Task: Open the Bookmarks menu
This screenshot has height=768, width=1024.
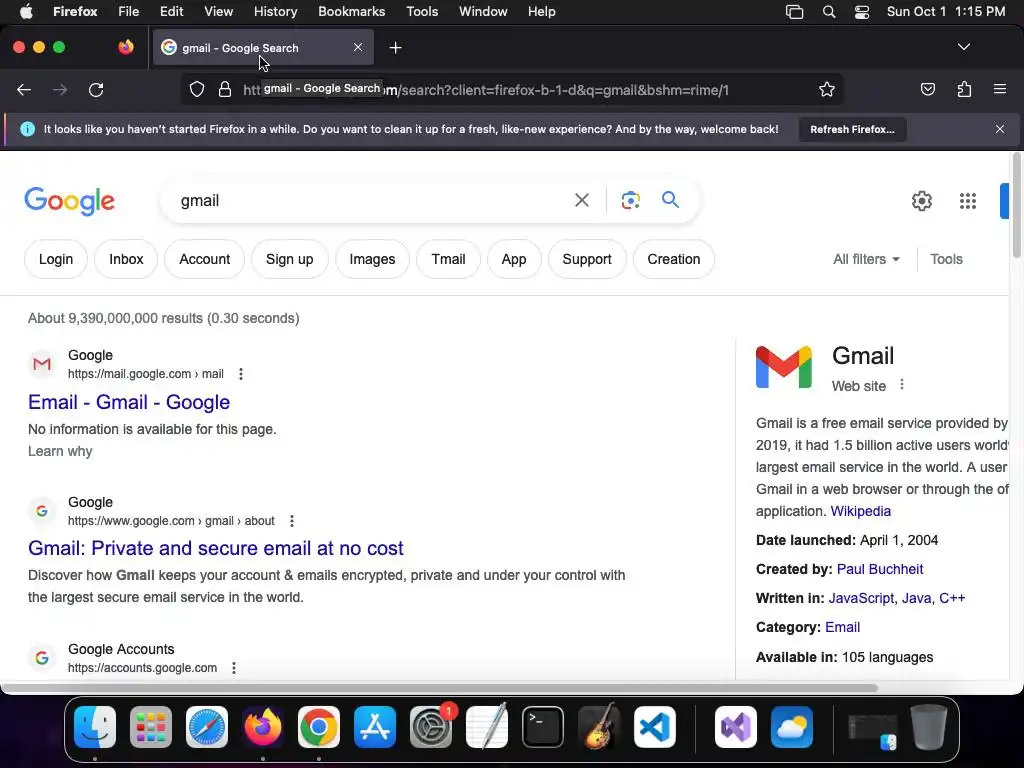Action: tap(351, 12)
